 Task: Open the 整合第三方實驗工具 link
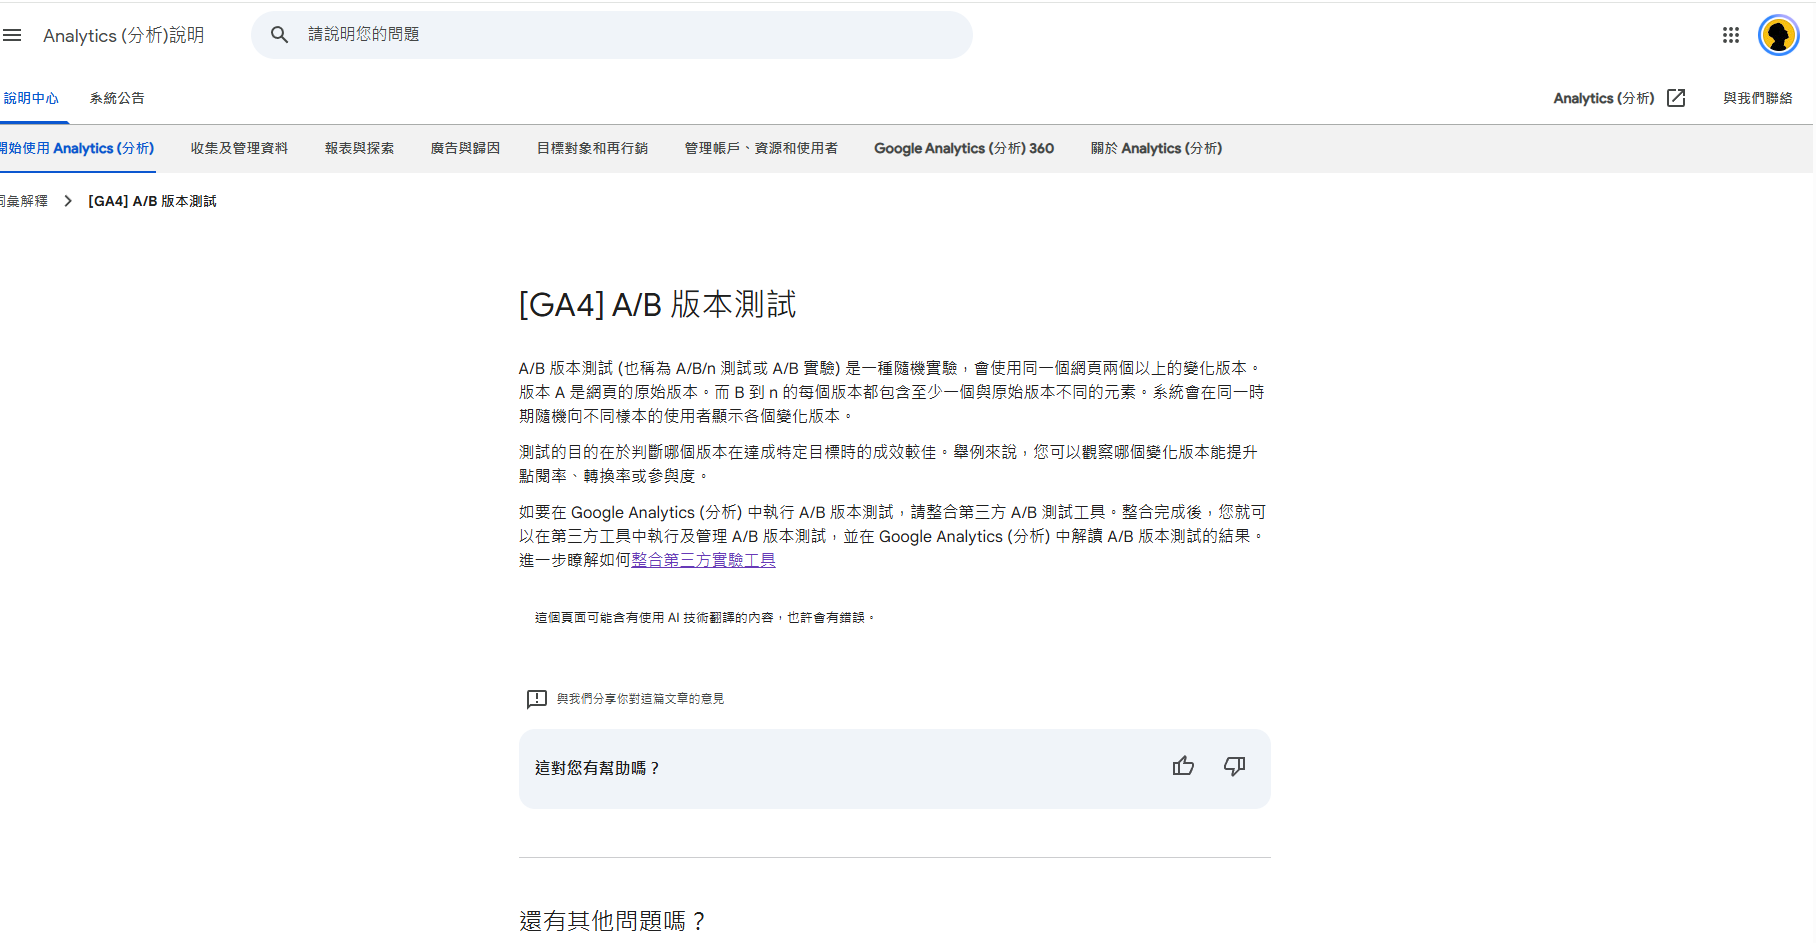click(x=703, y=560)
